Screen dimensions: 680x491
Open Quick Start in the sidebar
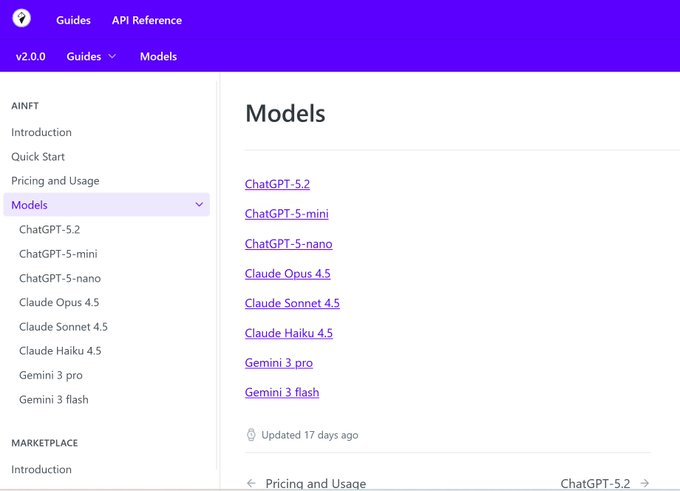point(38,157)
